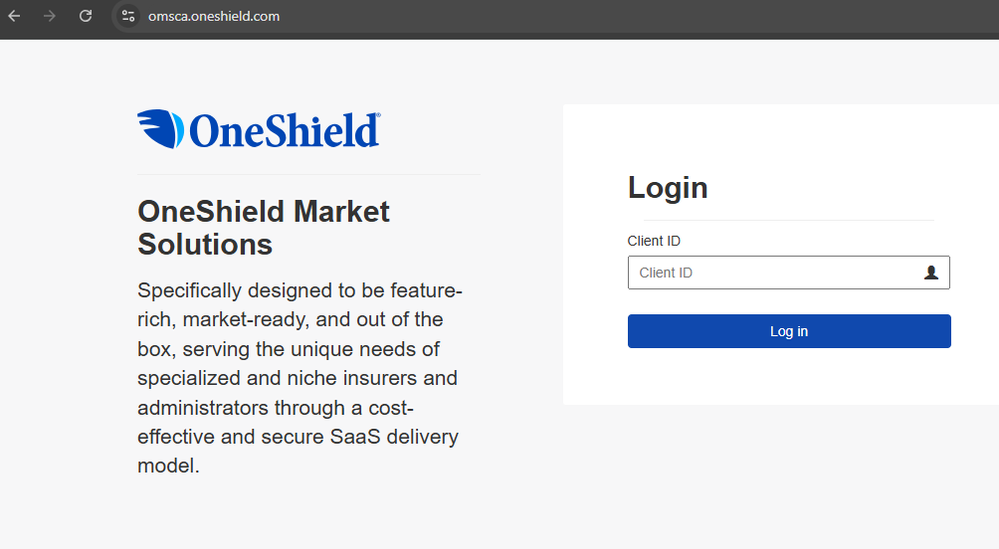Click the browser forward arrow
The width and height of the screenshot is (999, 549).
tap(50, 16)
